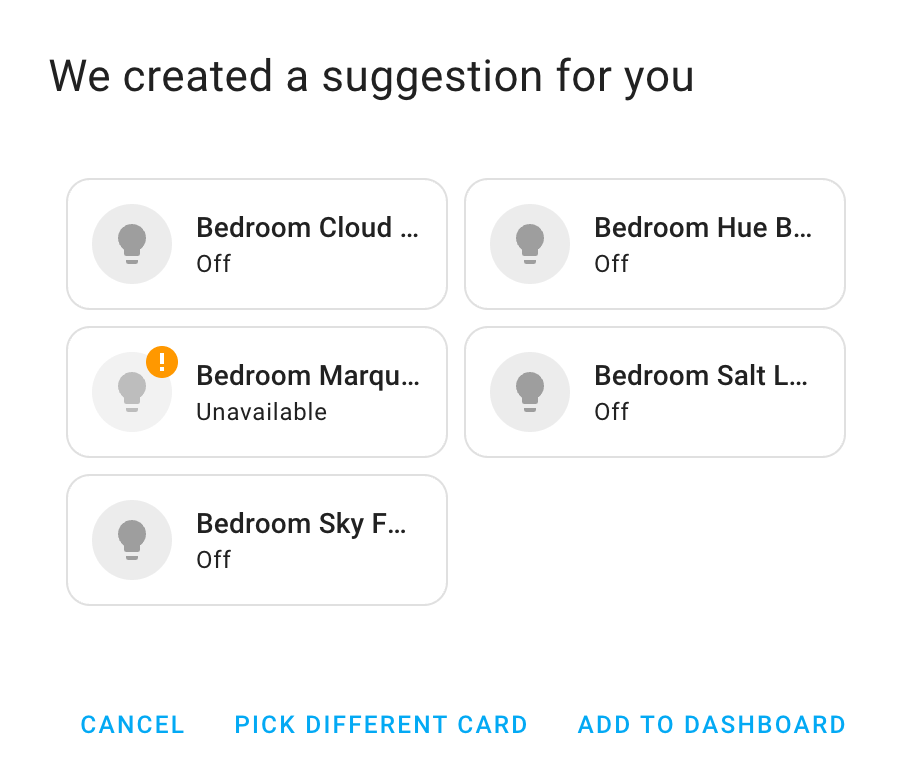This screenshot has width=910, height=784.
Task: Click the Off status under Bedroom Cloud
Action: (x=214, y=264)
